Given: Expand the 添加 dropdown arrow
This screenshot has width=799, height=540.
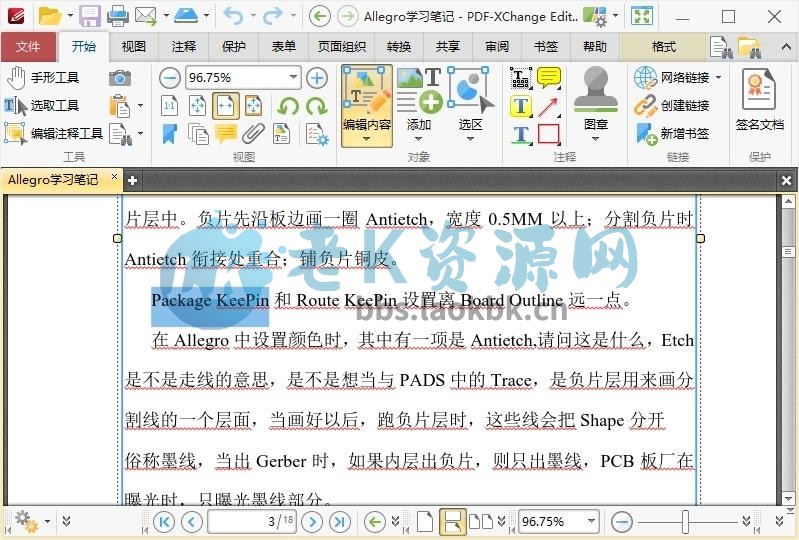Looking at the screenshot, I should click(x=418, y=139).
